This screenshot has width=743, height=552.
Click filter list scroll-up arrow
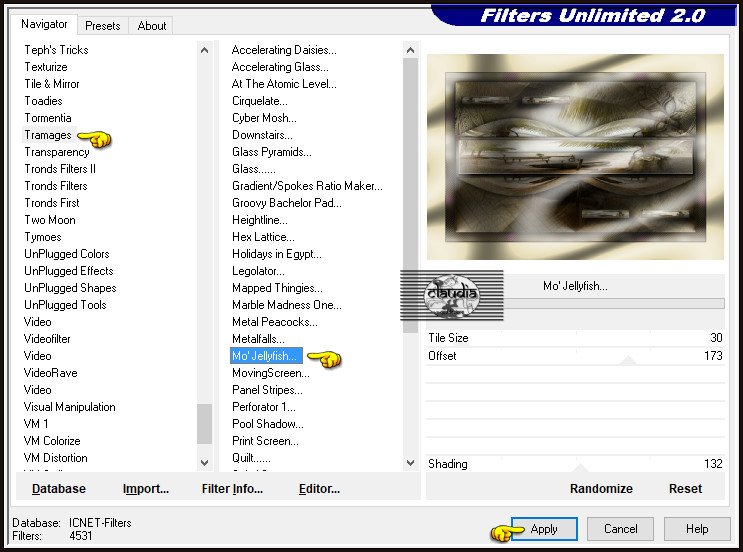tap(410, 50)
